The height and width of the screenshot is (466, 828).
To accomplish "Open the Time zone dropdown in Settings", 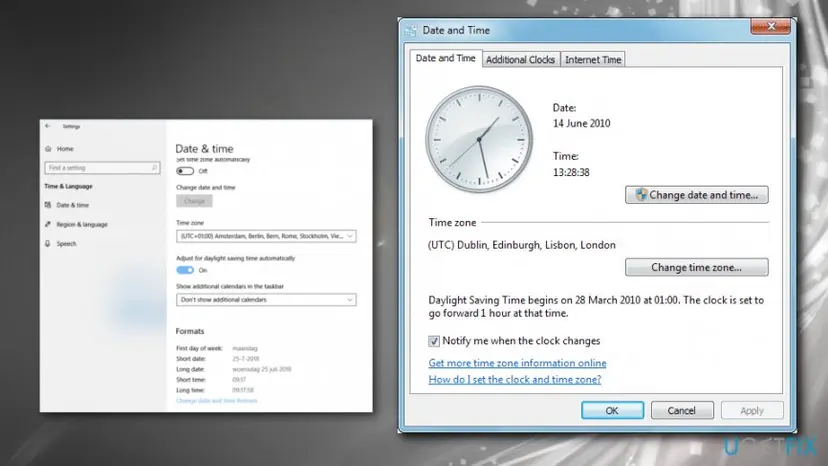I will pos(266,236).
